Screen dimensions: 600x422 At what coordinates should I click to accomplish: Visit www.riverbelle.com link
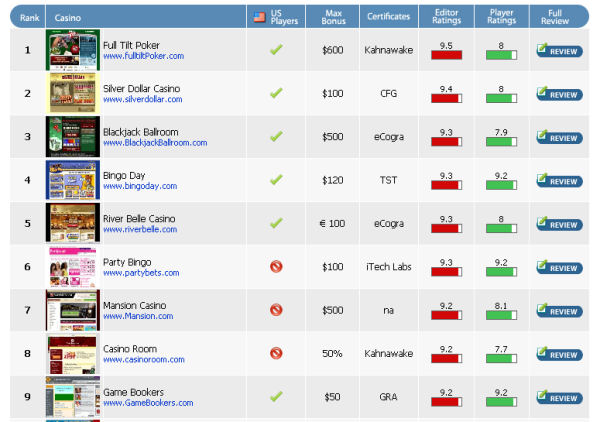[140, 230]
